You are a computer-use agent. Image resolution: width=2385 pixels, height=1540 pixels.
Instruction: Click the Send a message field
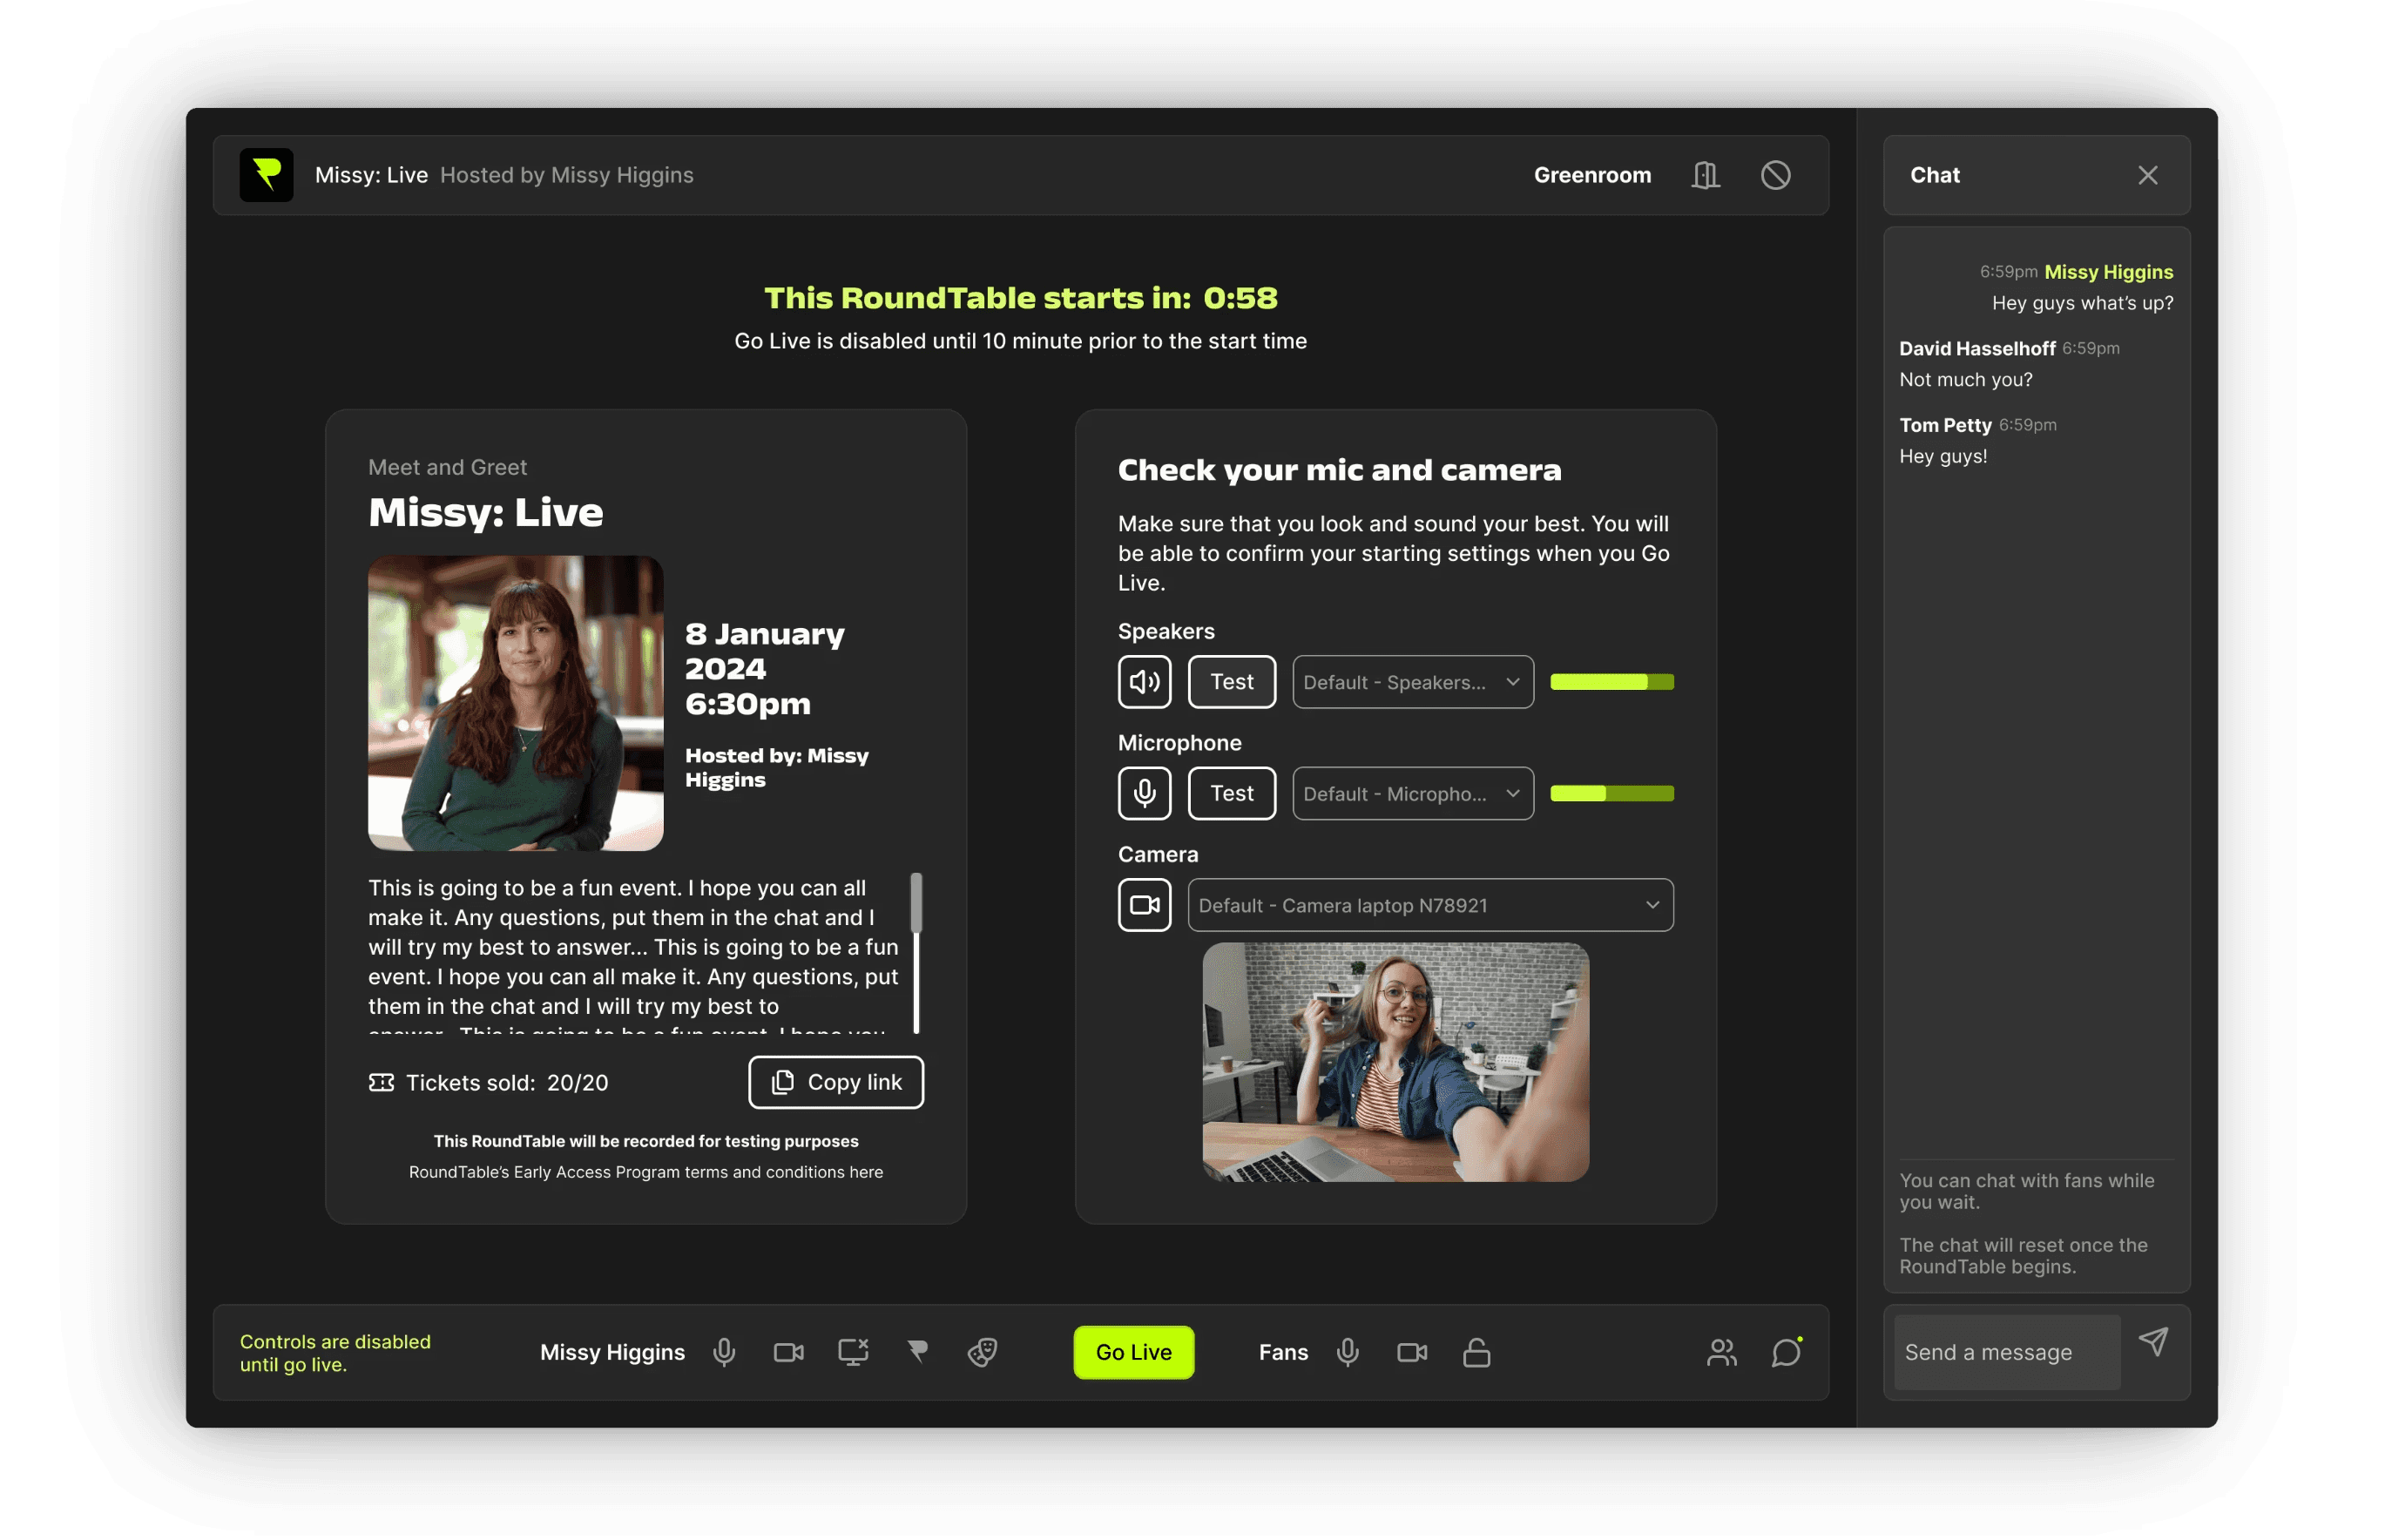2006,1352
